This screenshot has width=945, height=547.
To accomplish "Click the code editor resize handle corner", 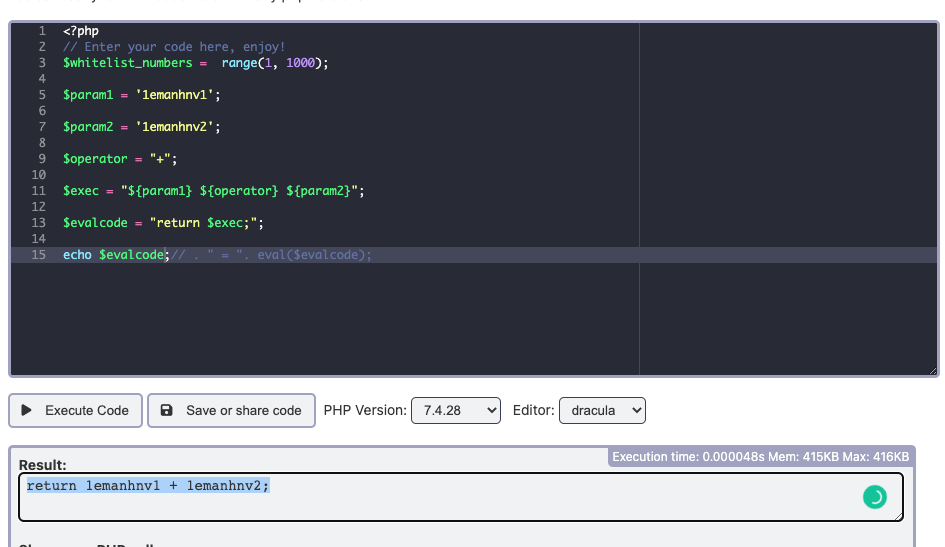I will coord(932,370).
